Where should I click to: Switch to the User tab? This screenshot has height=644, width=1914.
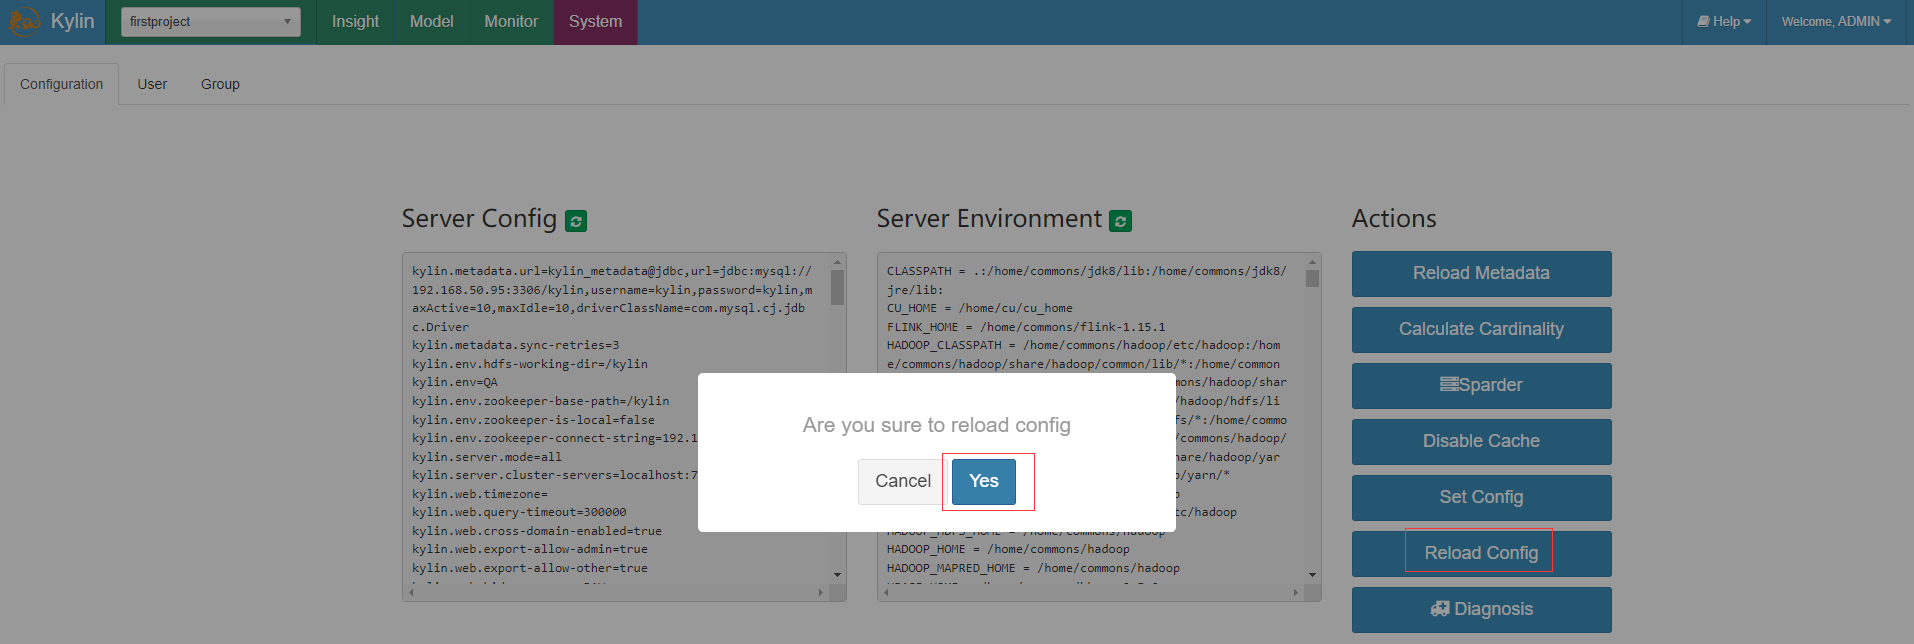click(152, 84)
